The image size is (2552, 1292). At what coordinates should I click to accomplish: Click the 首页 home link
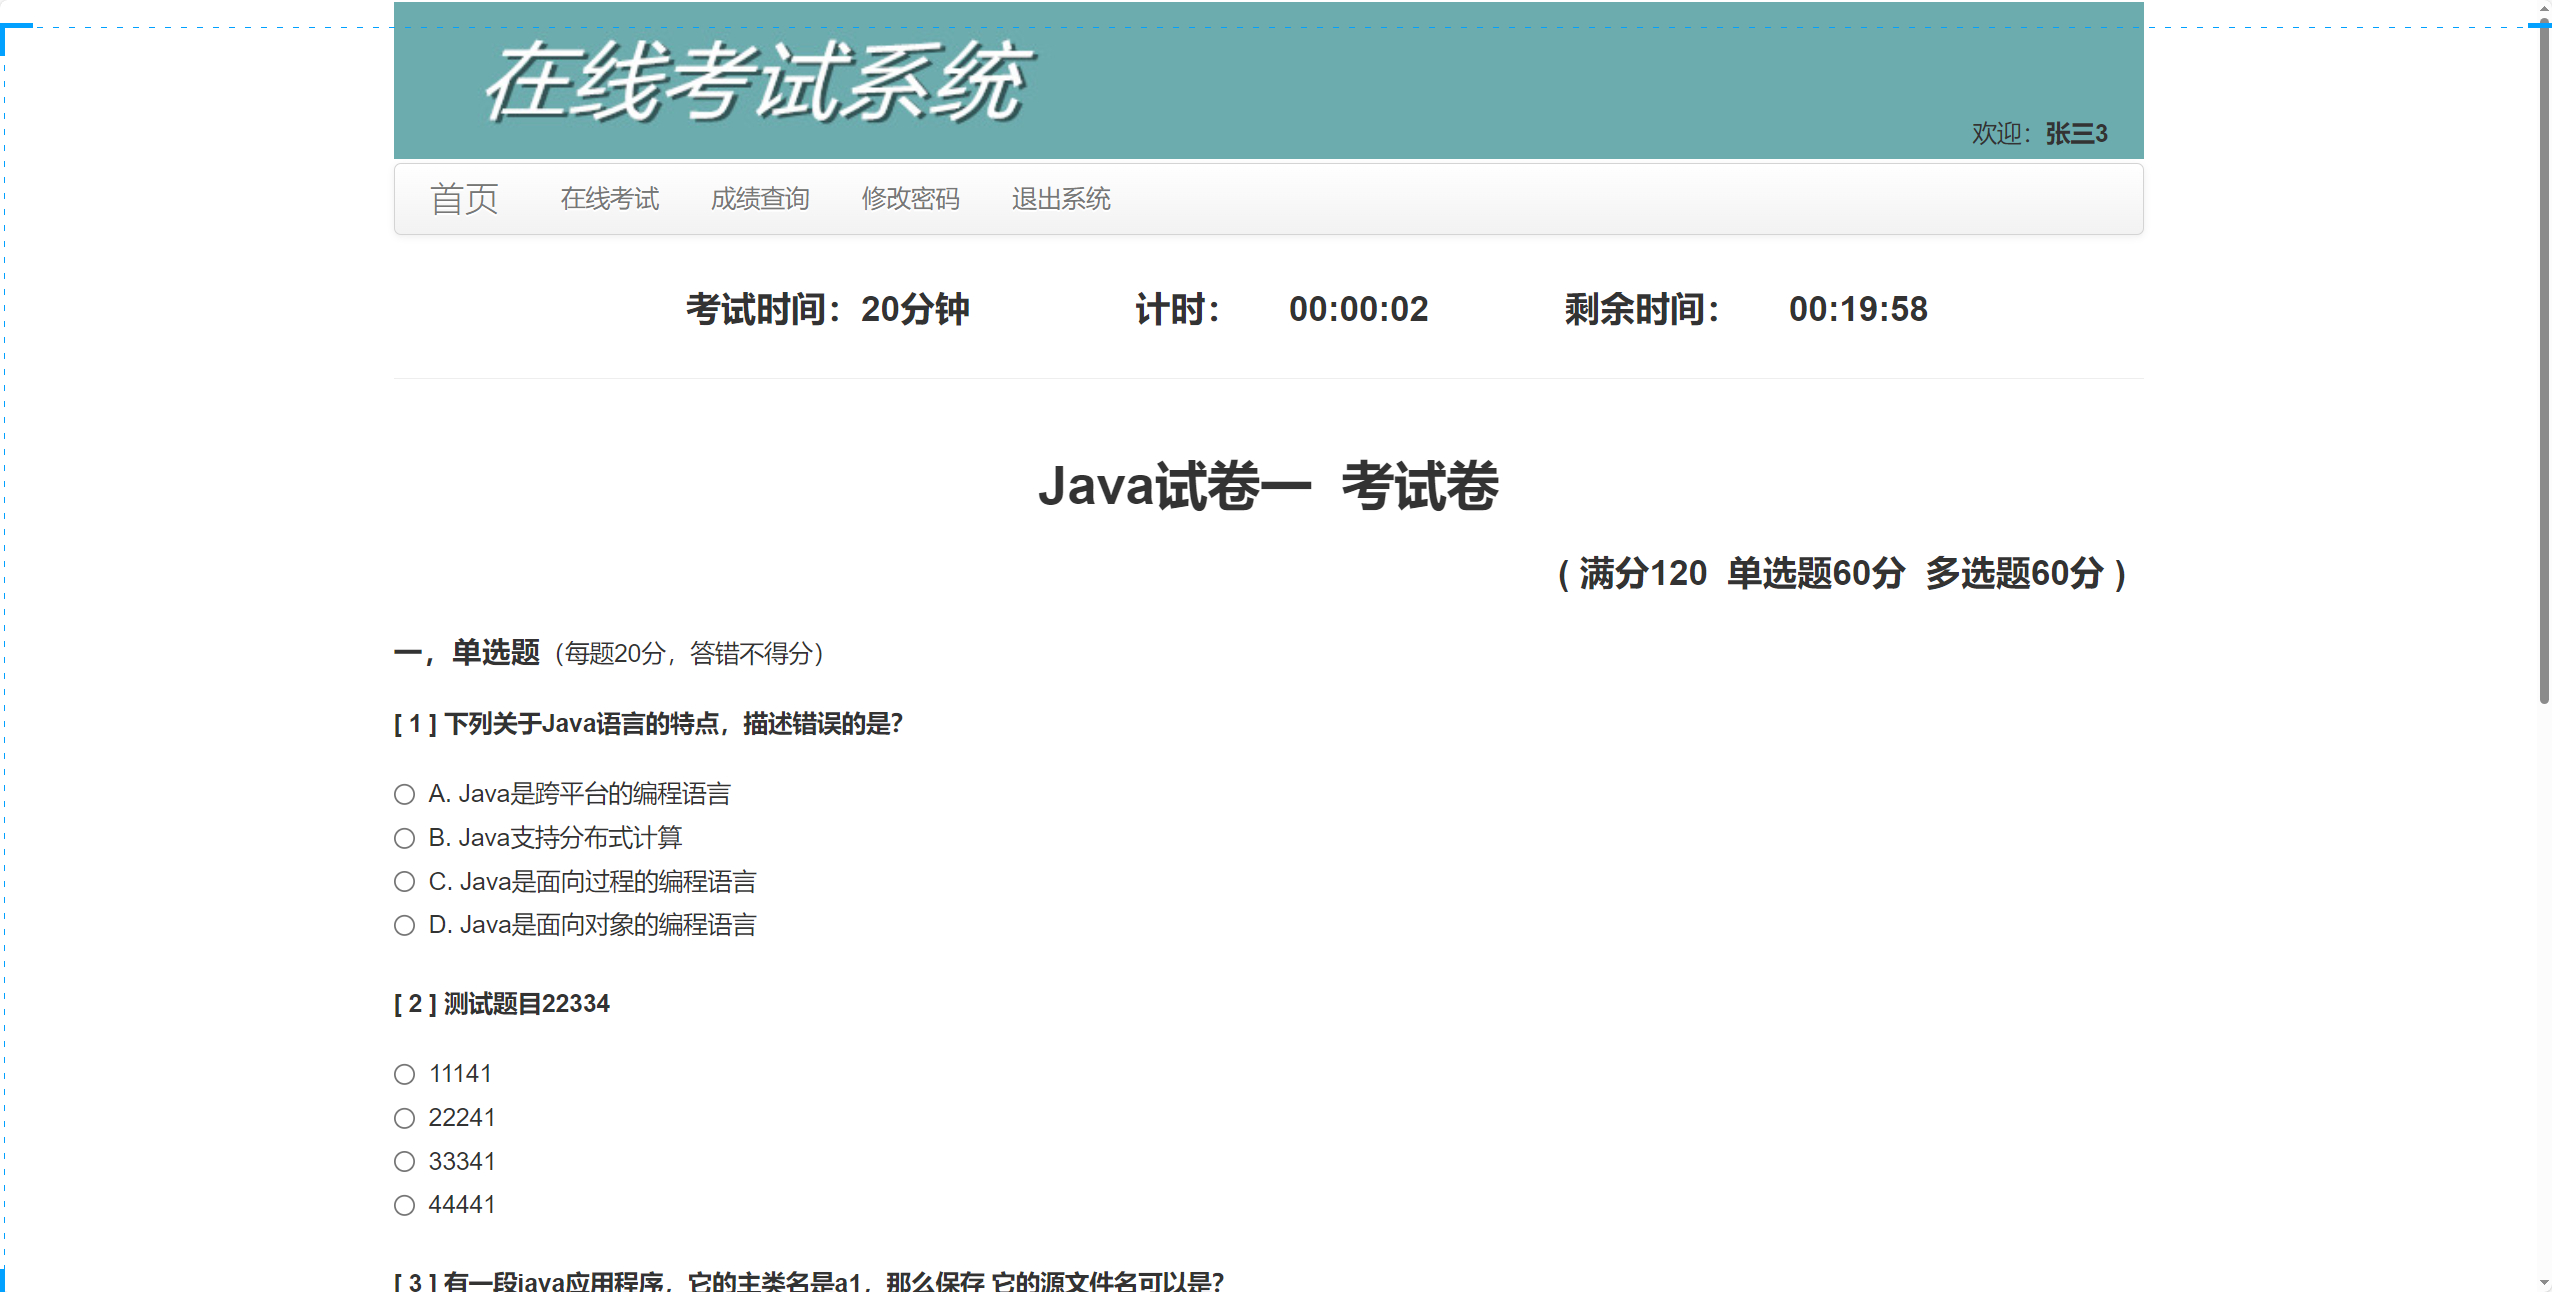tap(464, 199)
